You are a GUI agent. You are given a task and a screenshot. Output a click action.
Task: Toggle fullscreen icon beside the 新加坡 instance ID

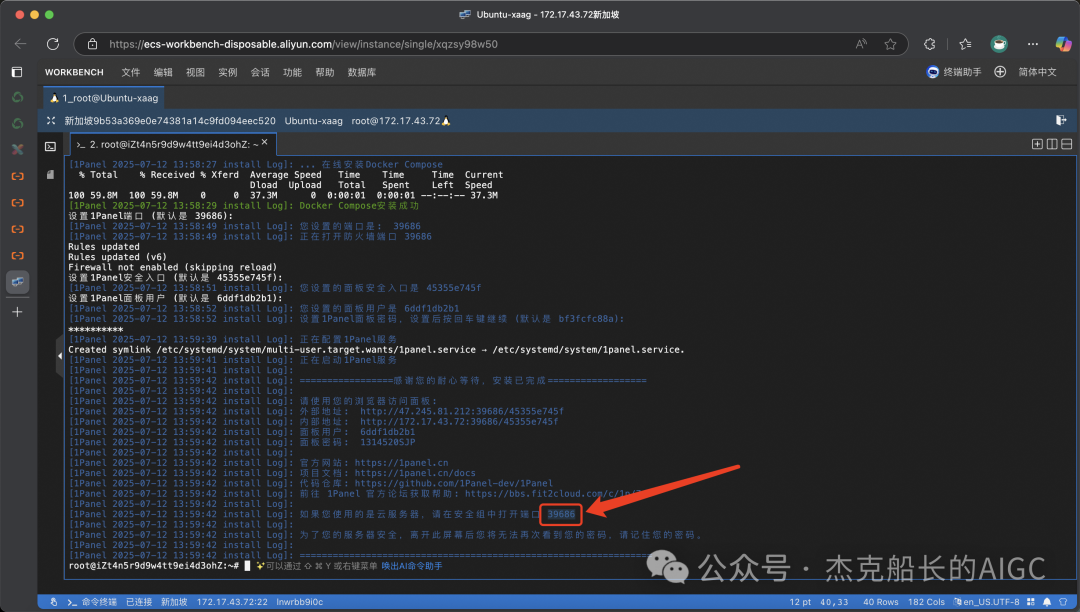tap(51, 120)
